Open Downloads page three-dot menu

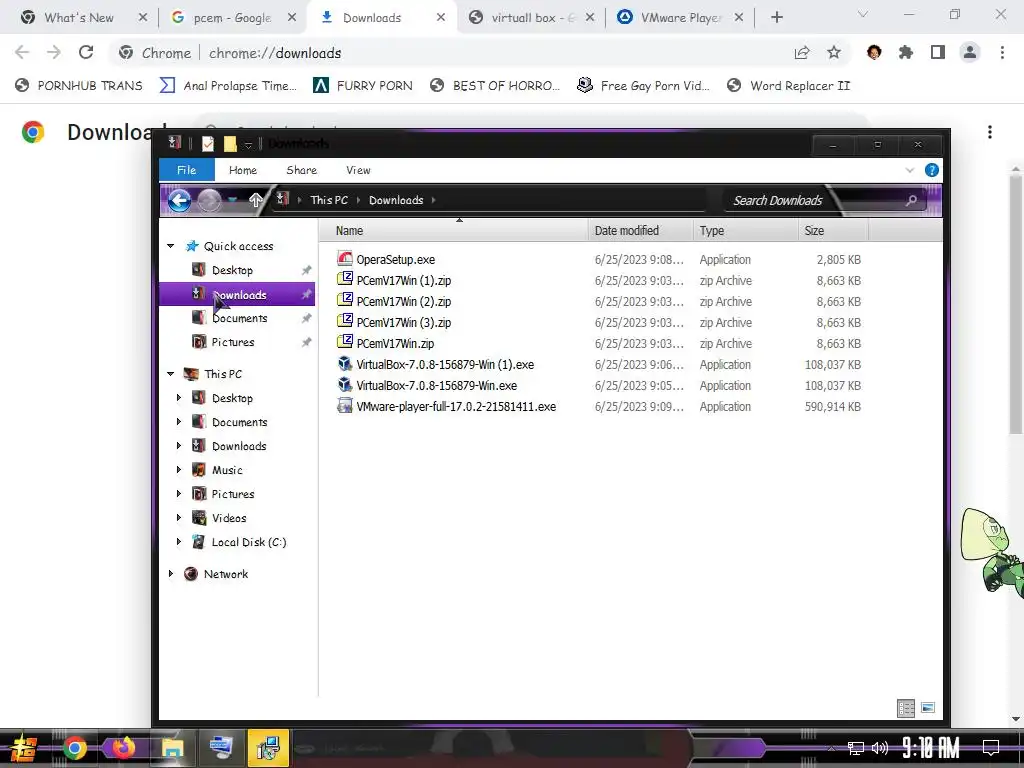click(x=990, y=133)
